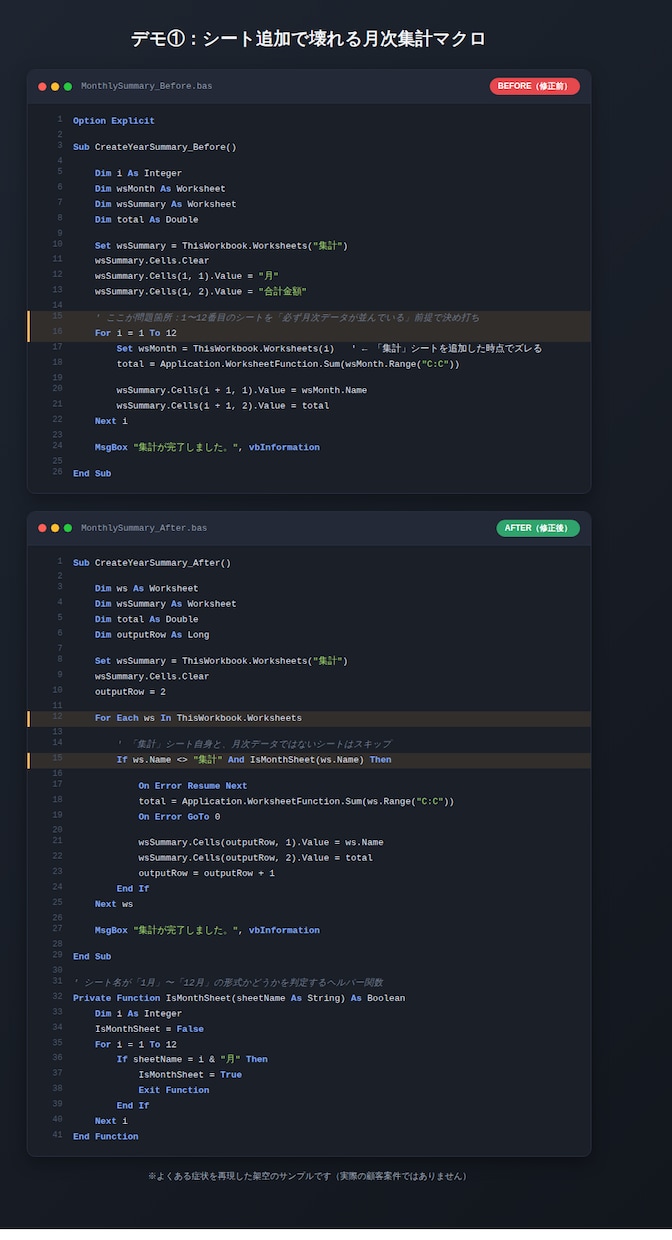Screen dimensions: 672x1240
Task: Click highlighted "If ws.Name <> "集計"" line
Action: coord(310,760)
